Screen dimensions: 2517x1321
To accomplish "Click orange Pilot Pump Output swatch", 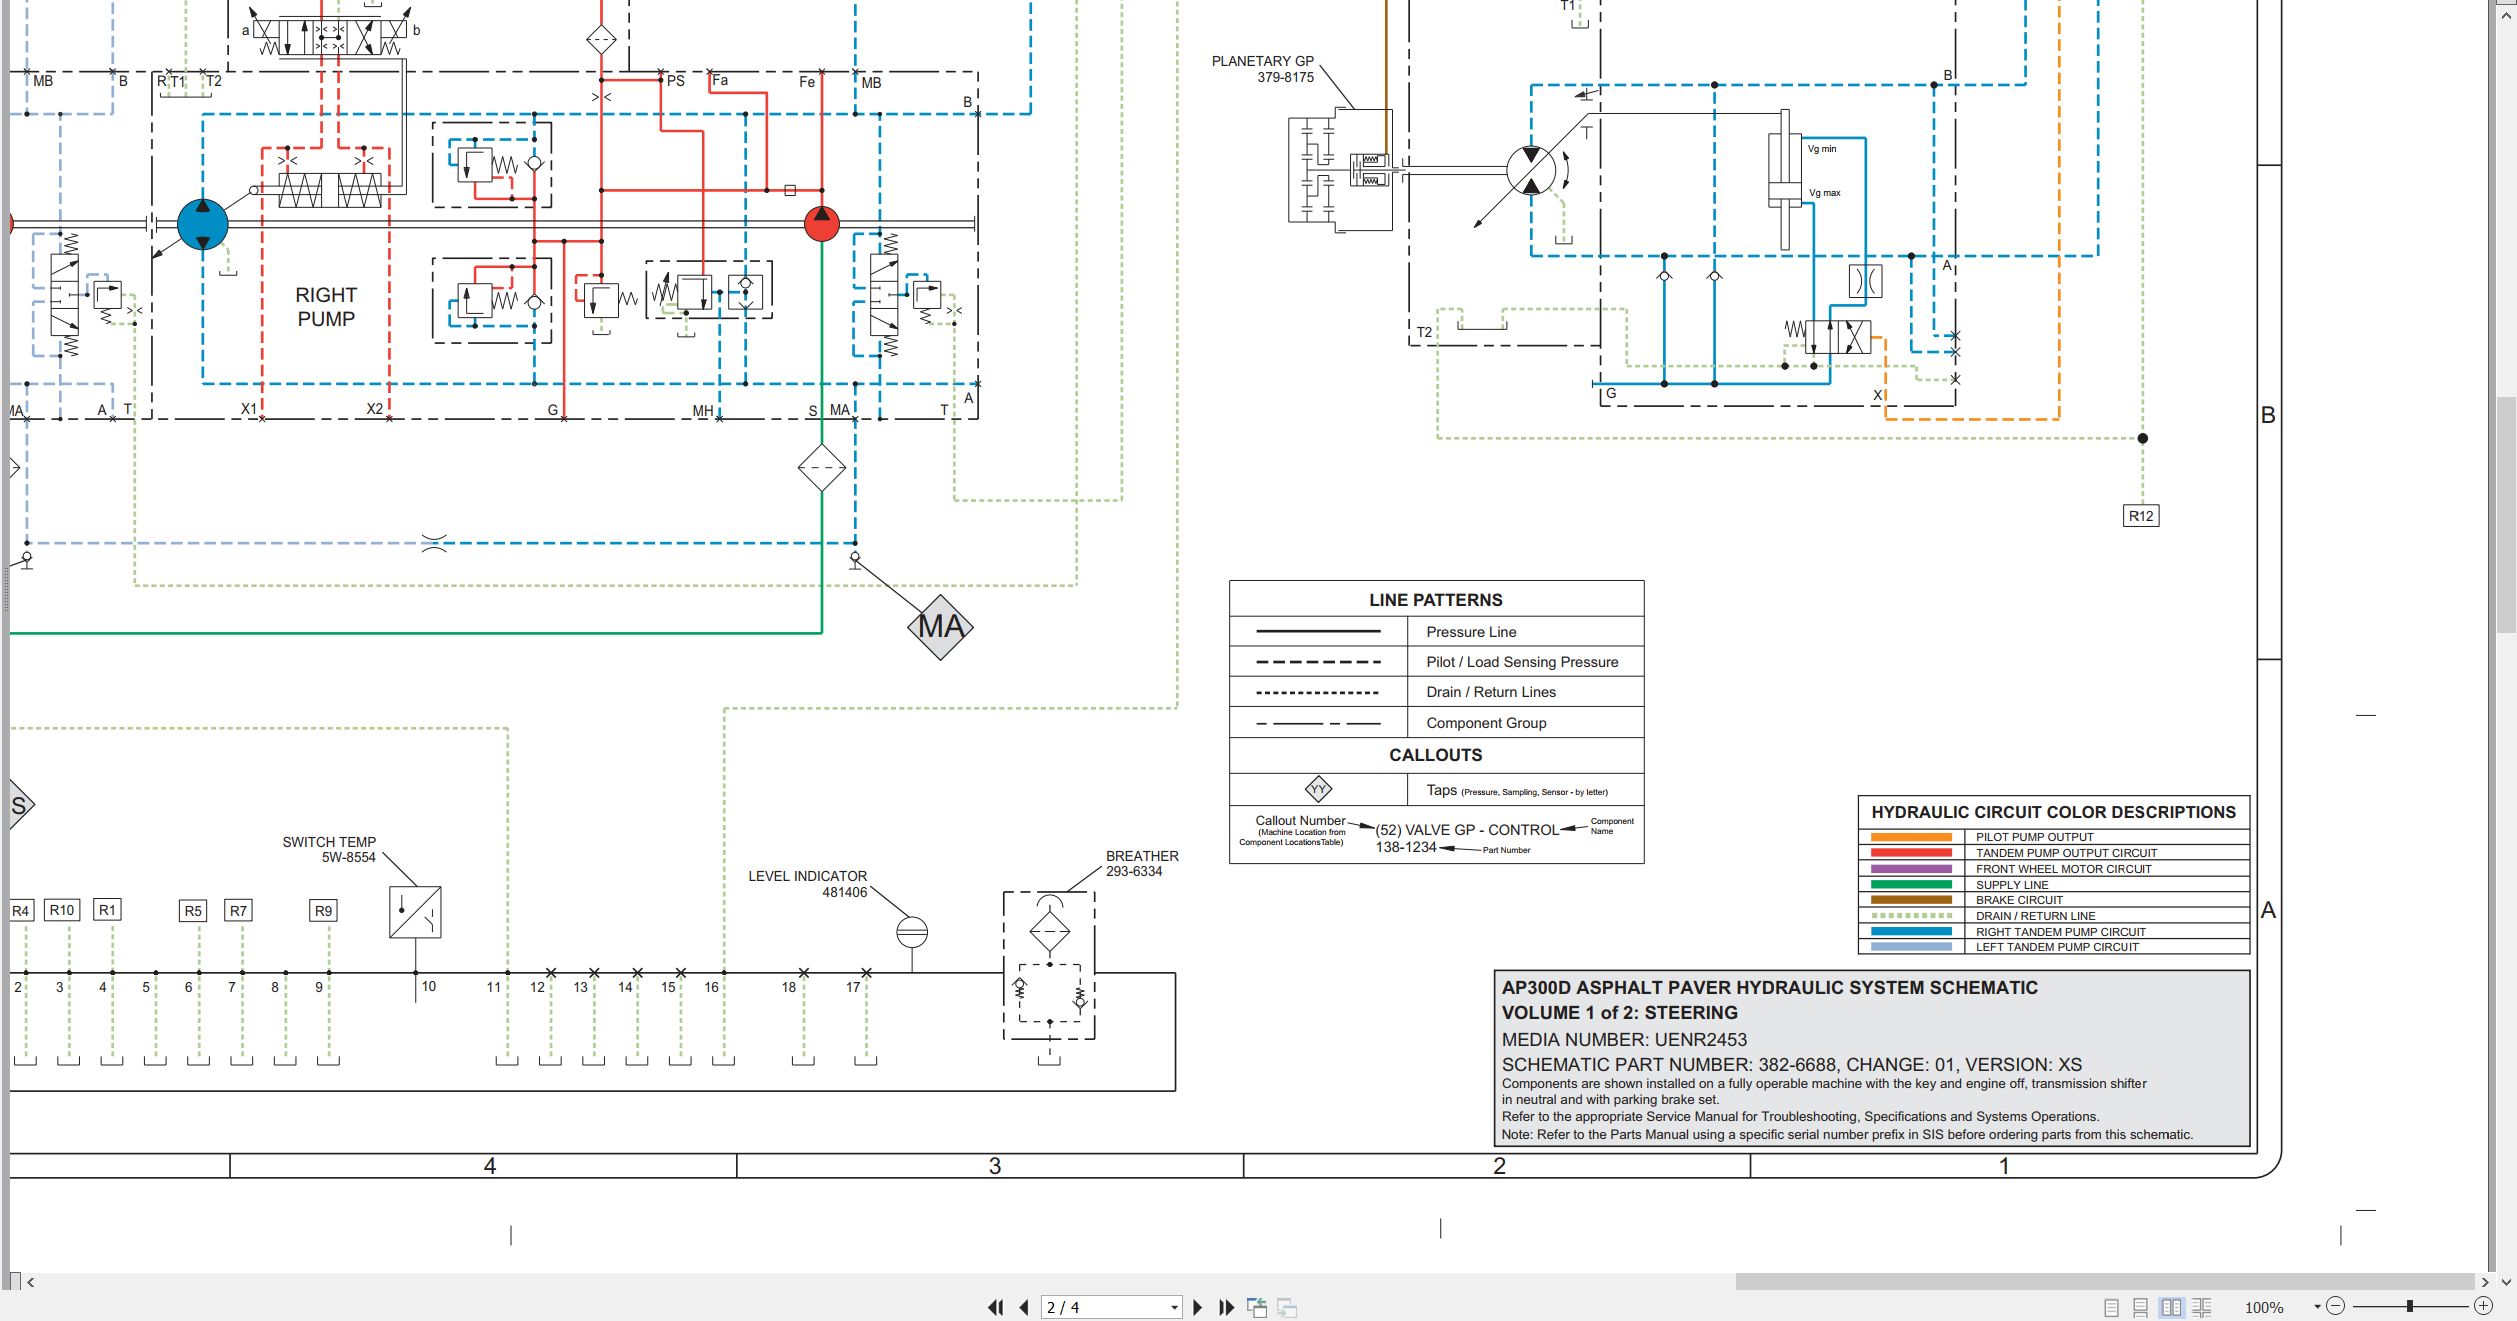I will point(1911,837).
